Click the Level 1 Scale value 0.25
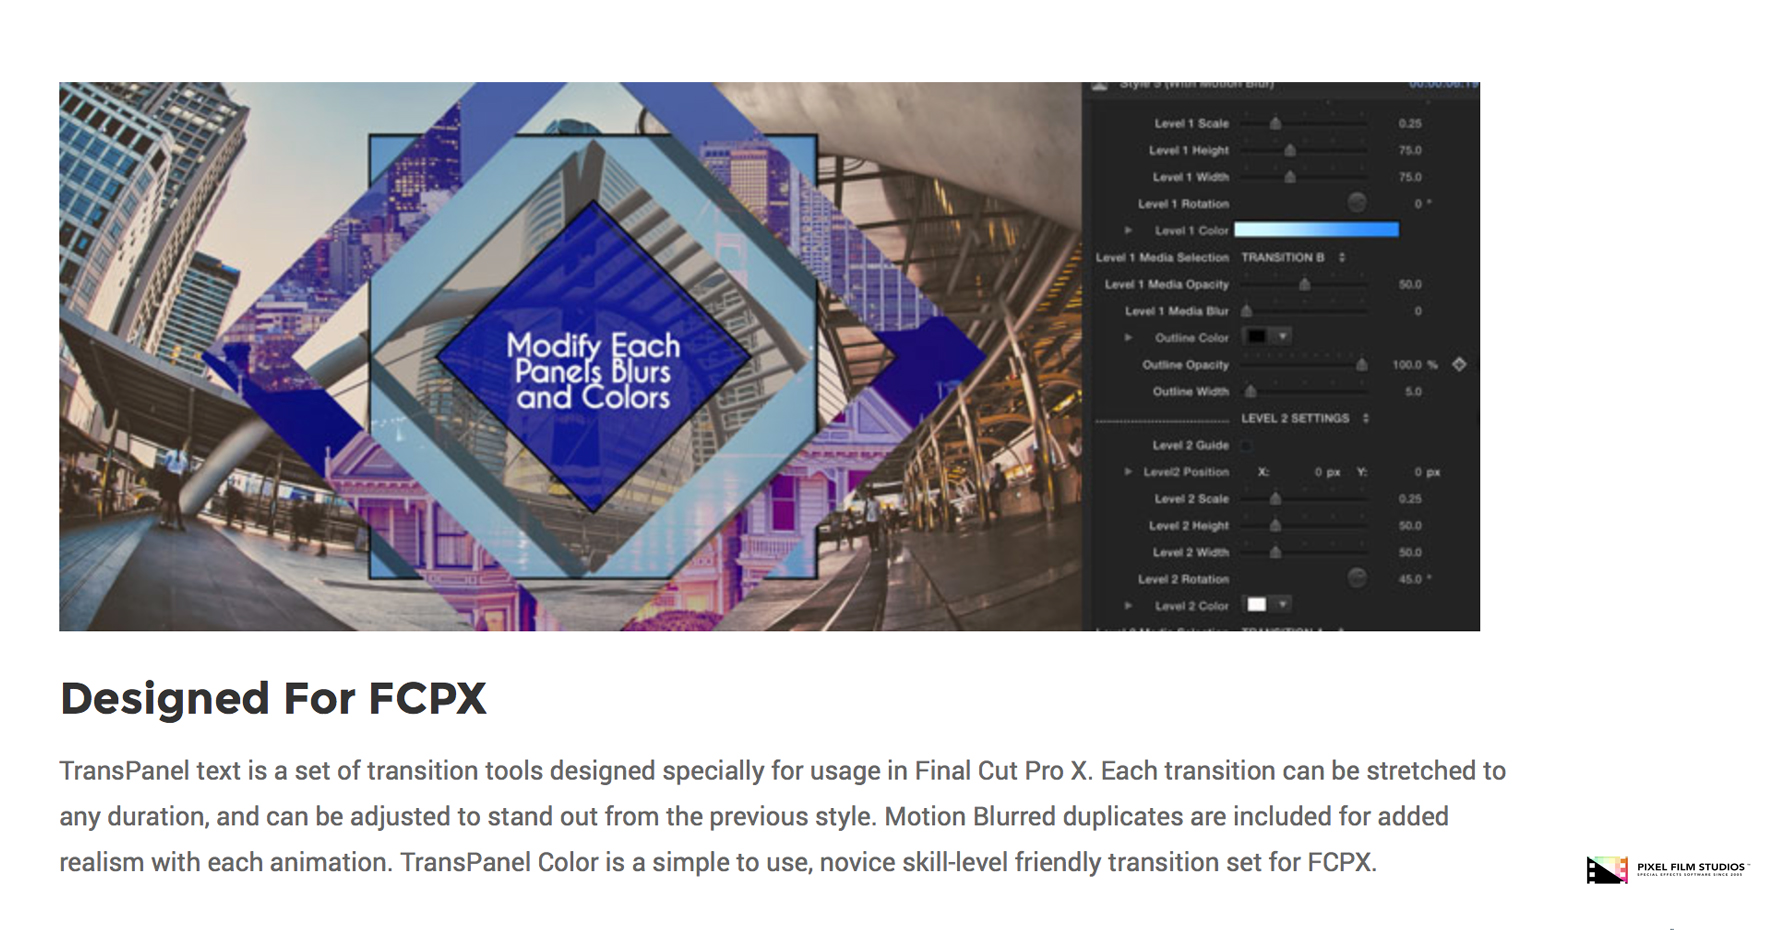Viewport: 1784px width, 930px height. [1410, 124]
